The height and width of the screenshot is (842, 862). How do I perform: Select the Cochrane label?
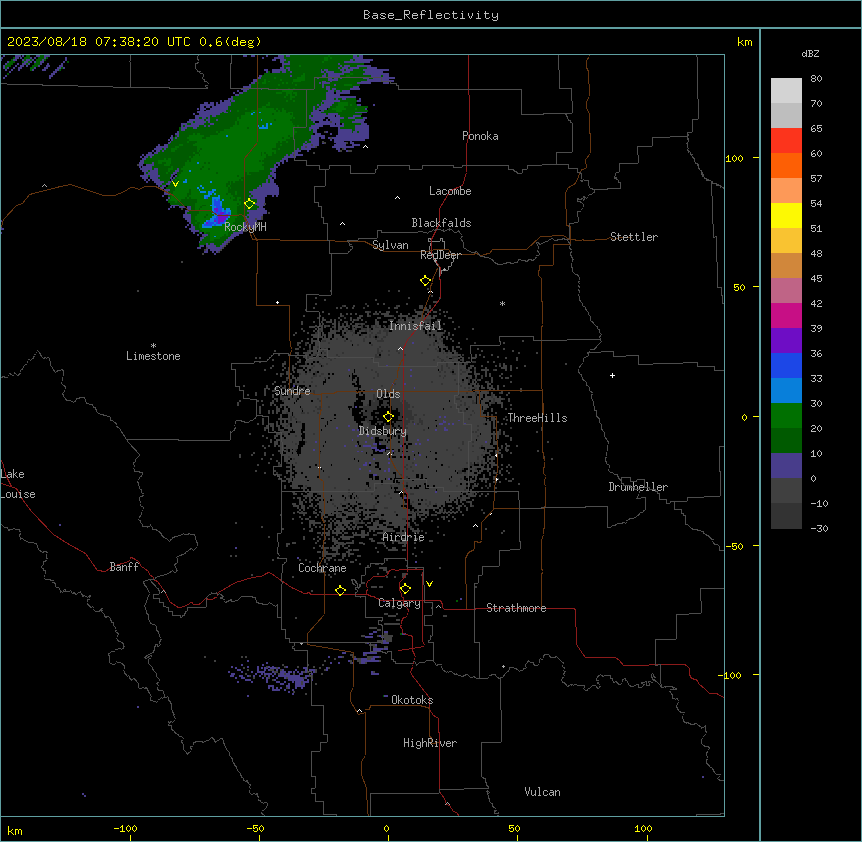coord(322,568)
